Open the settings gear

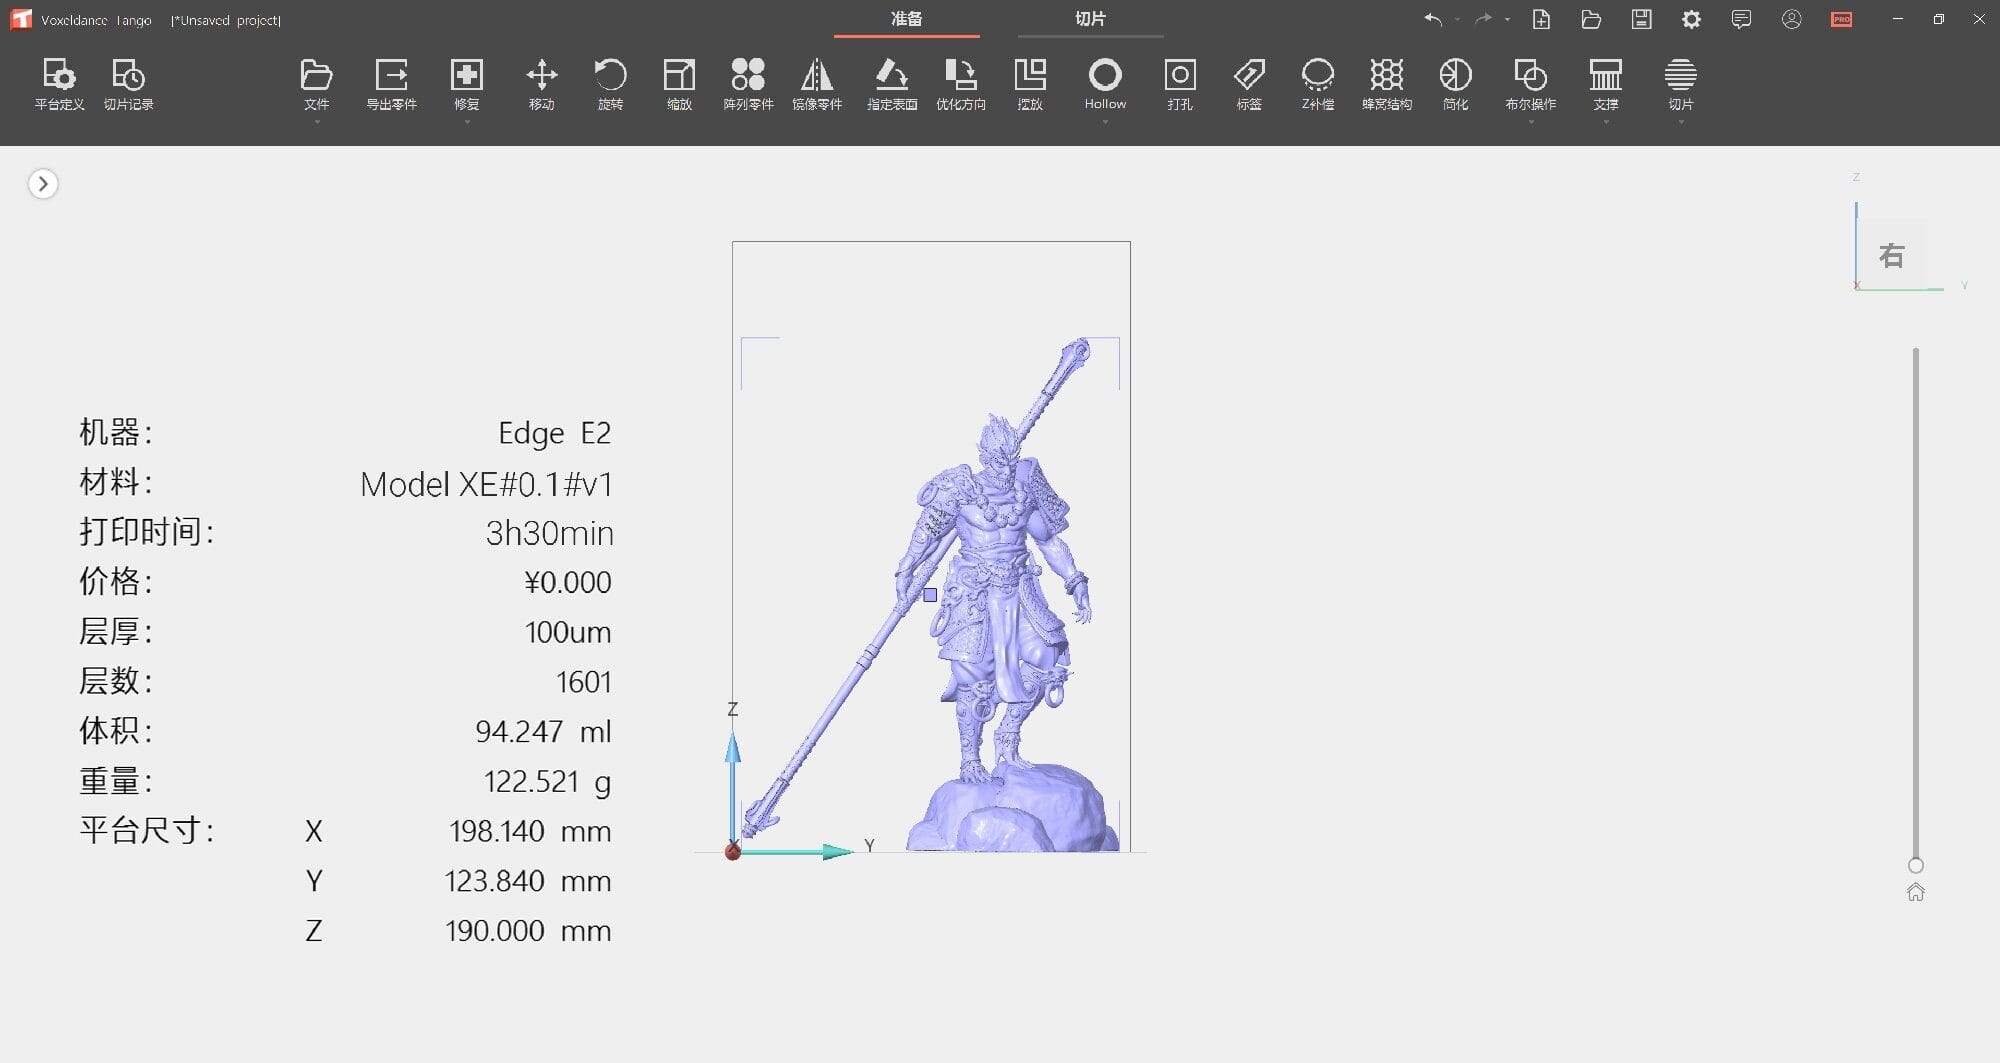[x=1691, y=19]
